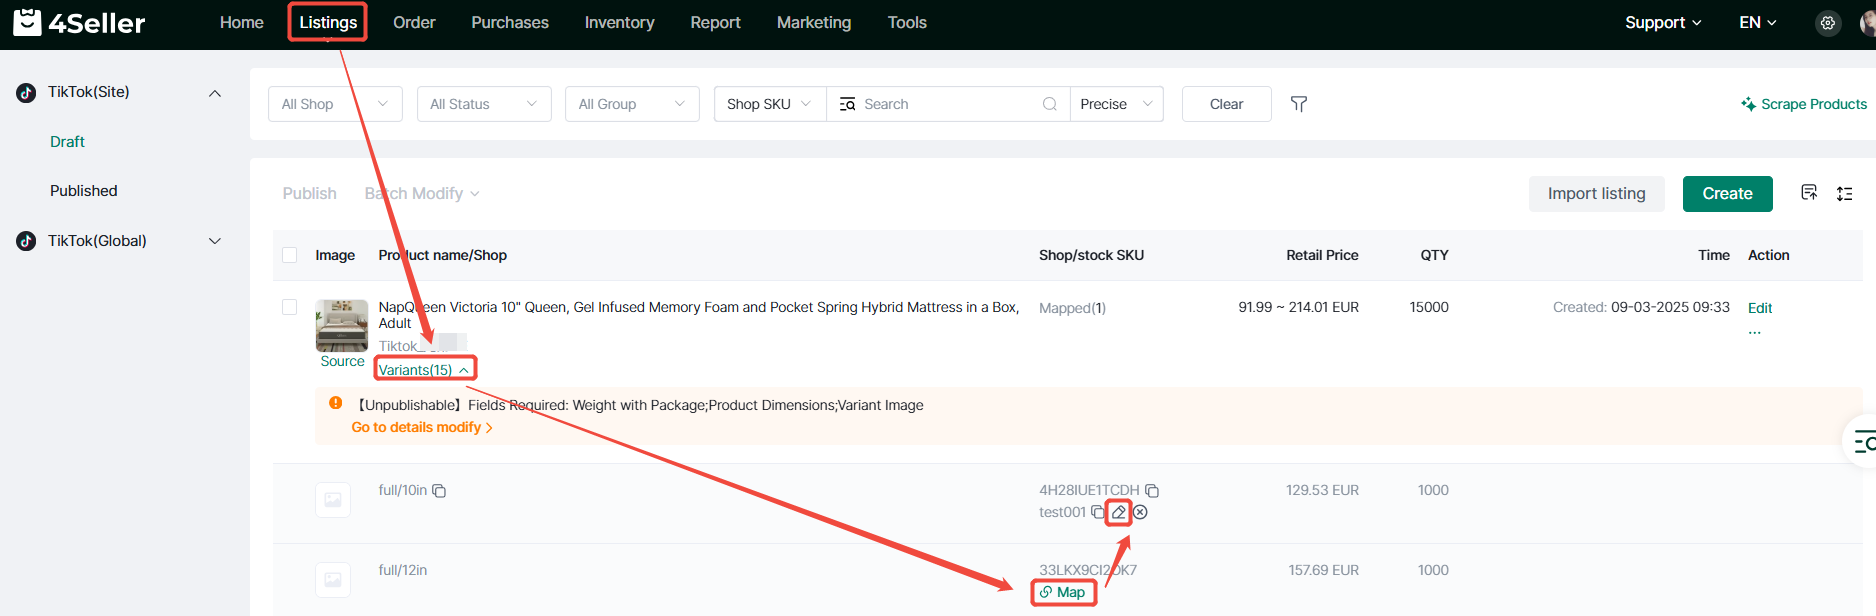Collapse the Variants(15) list

tap(424, 370)
